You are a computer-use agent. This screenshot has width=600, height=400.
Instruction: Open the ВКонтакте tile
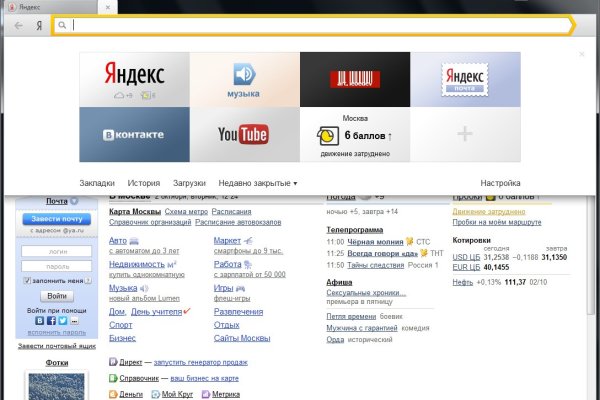tap(134, 135)
